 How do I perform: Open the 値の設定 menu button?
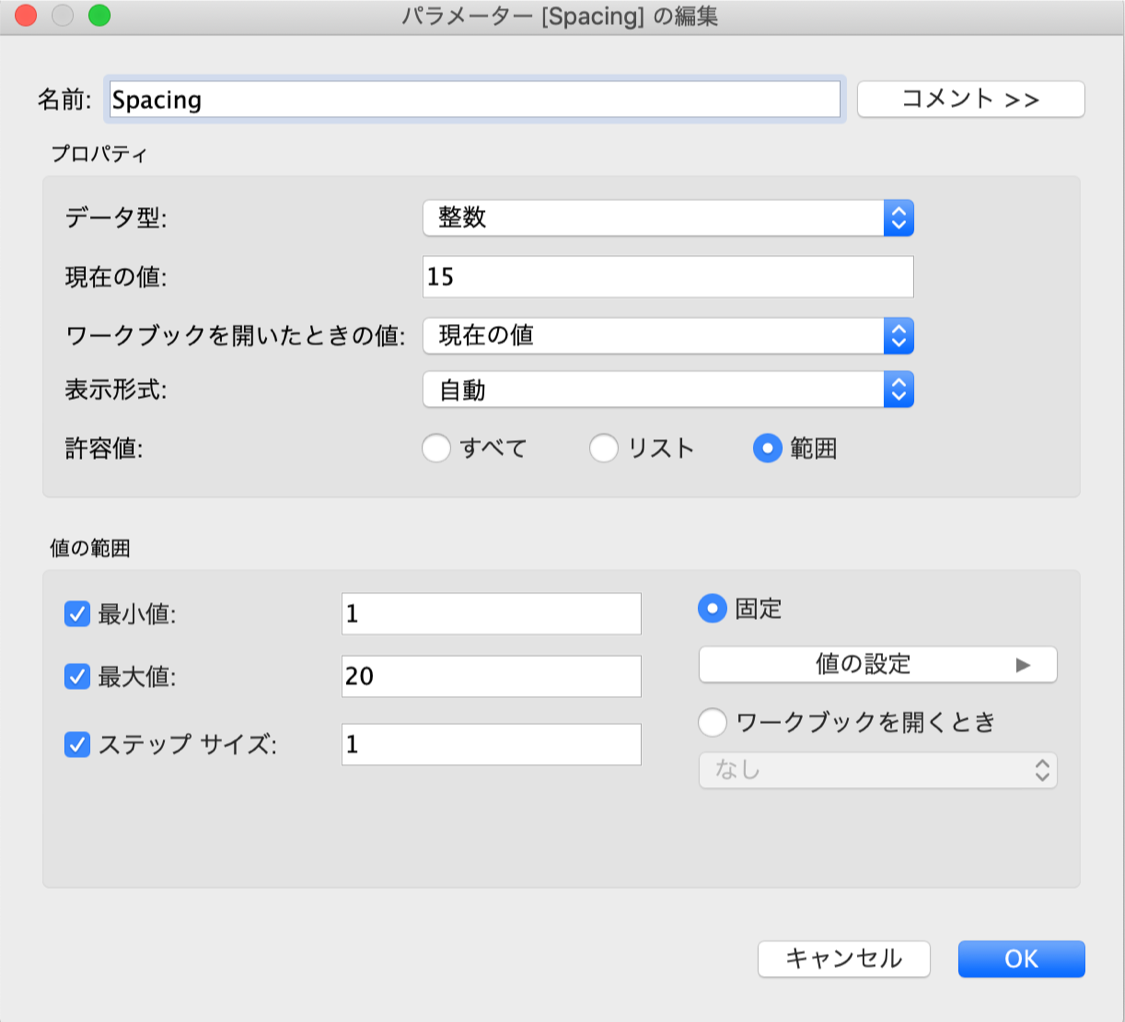click(877, 664)
